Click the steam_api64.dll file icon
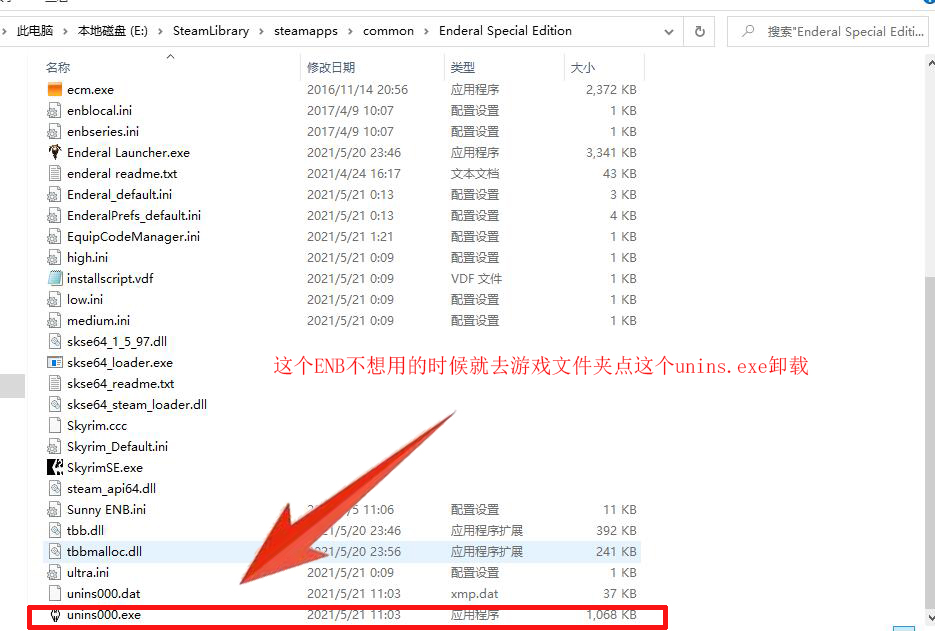 [54, 488]
